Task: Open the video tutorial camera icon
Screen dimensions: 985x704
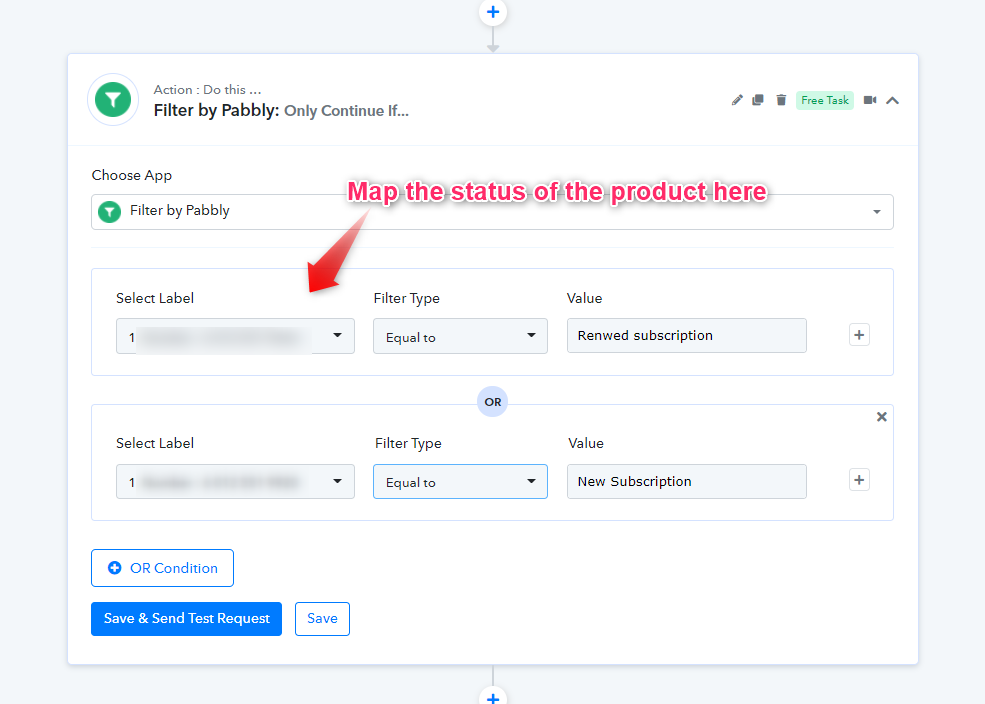Action: (x=870, y=100)
